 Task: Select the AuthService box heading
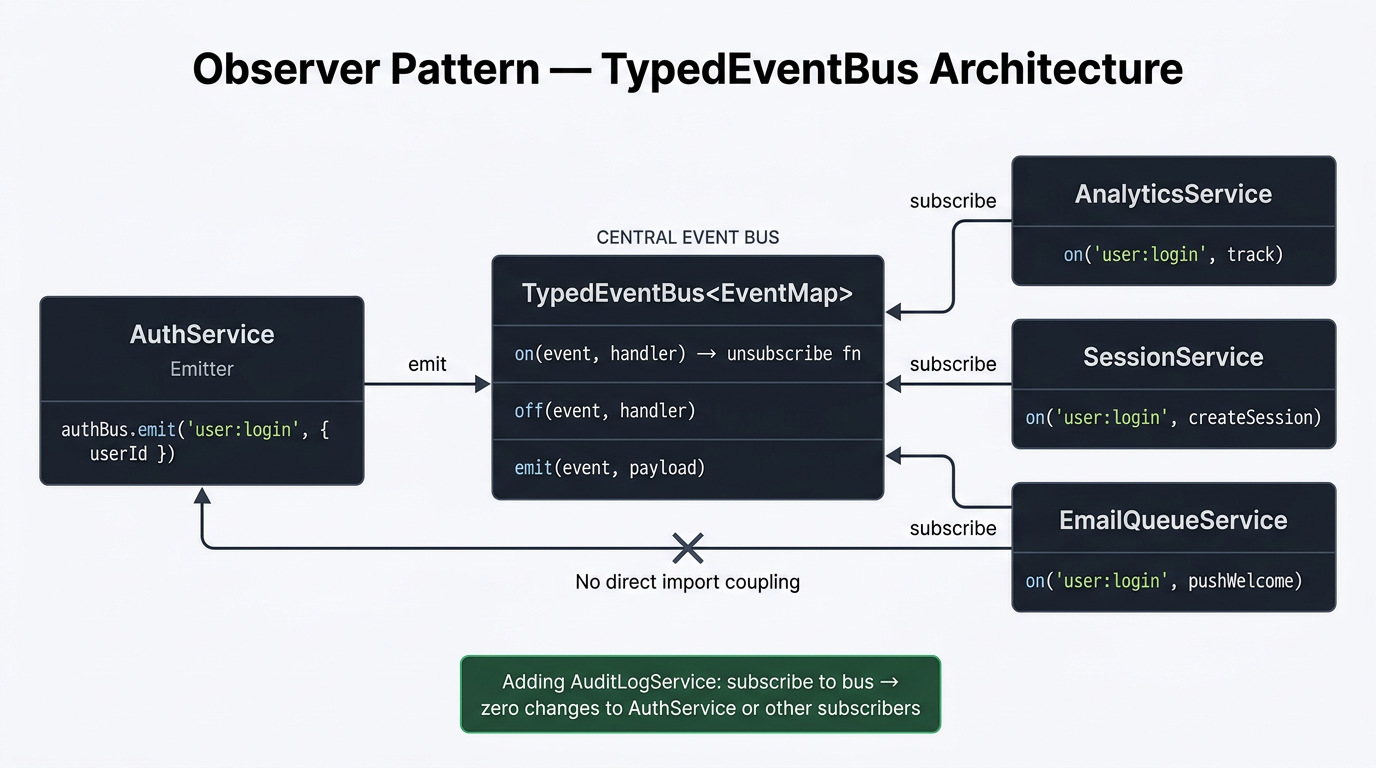tap(202, 334)
